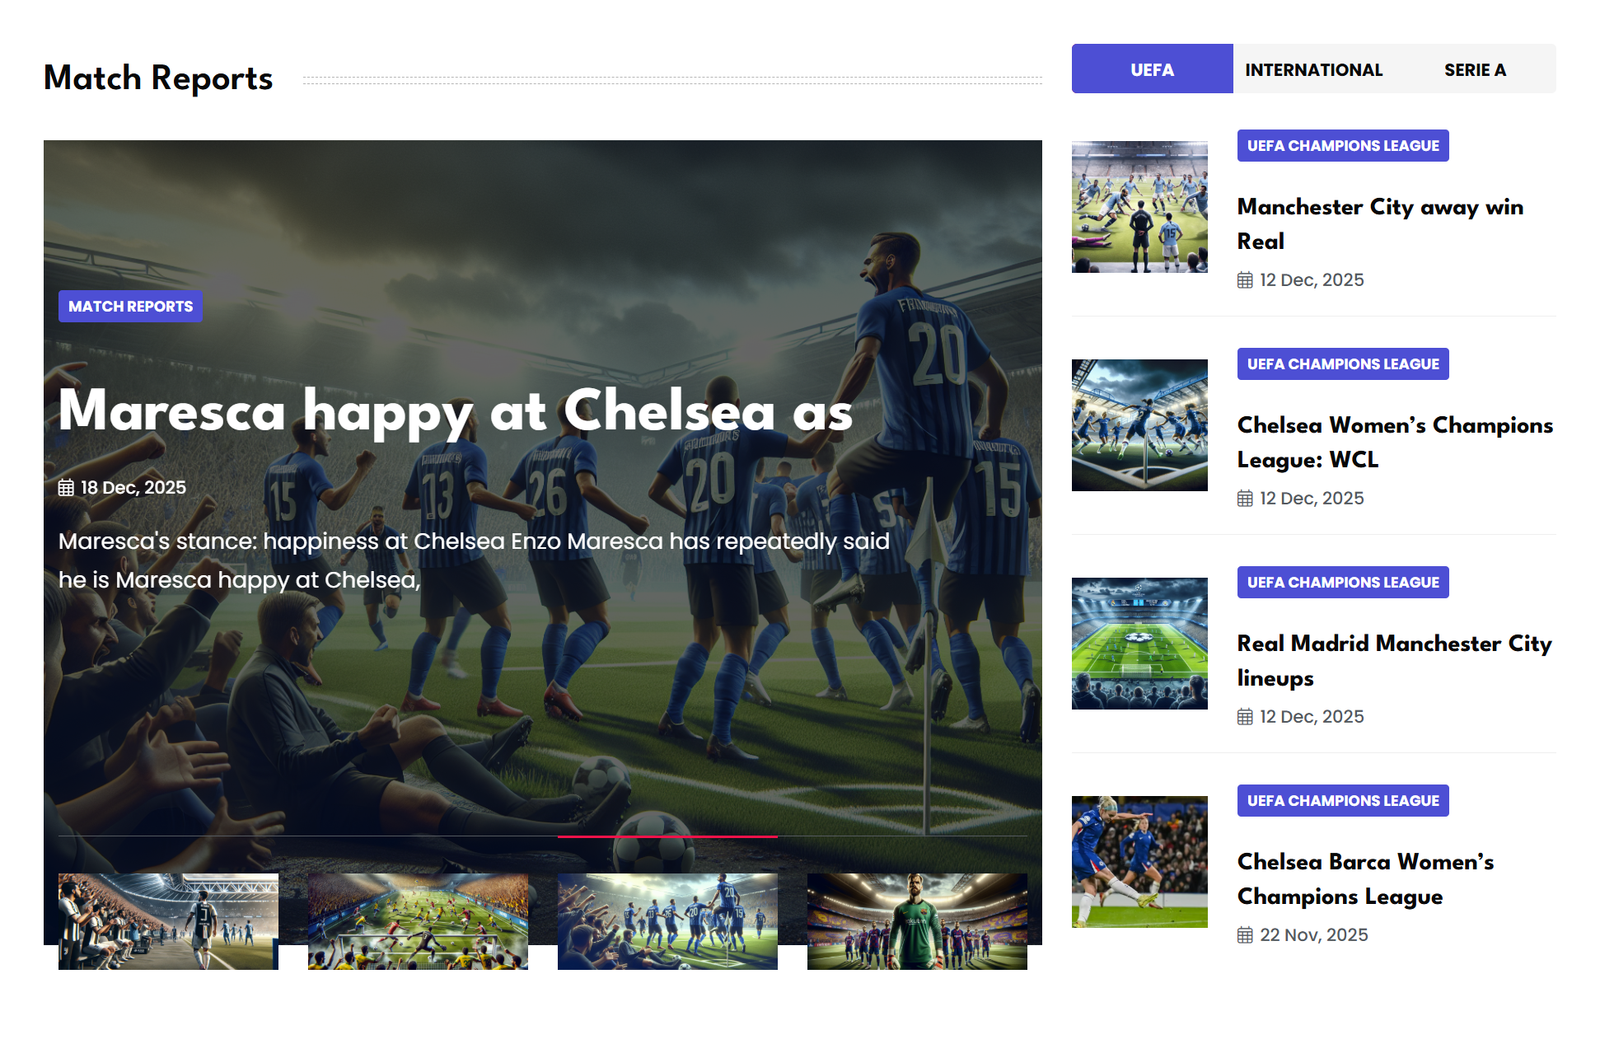Click calendar icon under Real Madrid lineups title
The height and width of the screenshot is (1059, 1600).
pos(1245,716)
